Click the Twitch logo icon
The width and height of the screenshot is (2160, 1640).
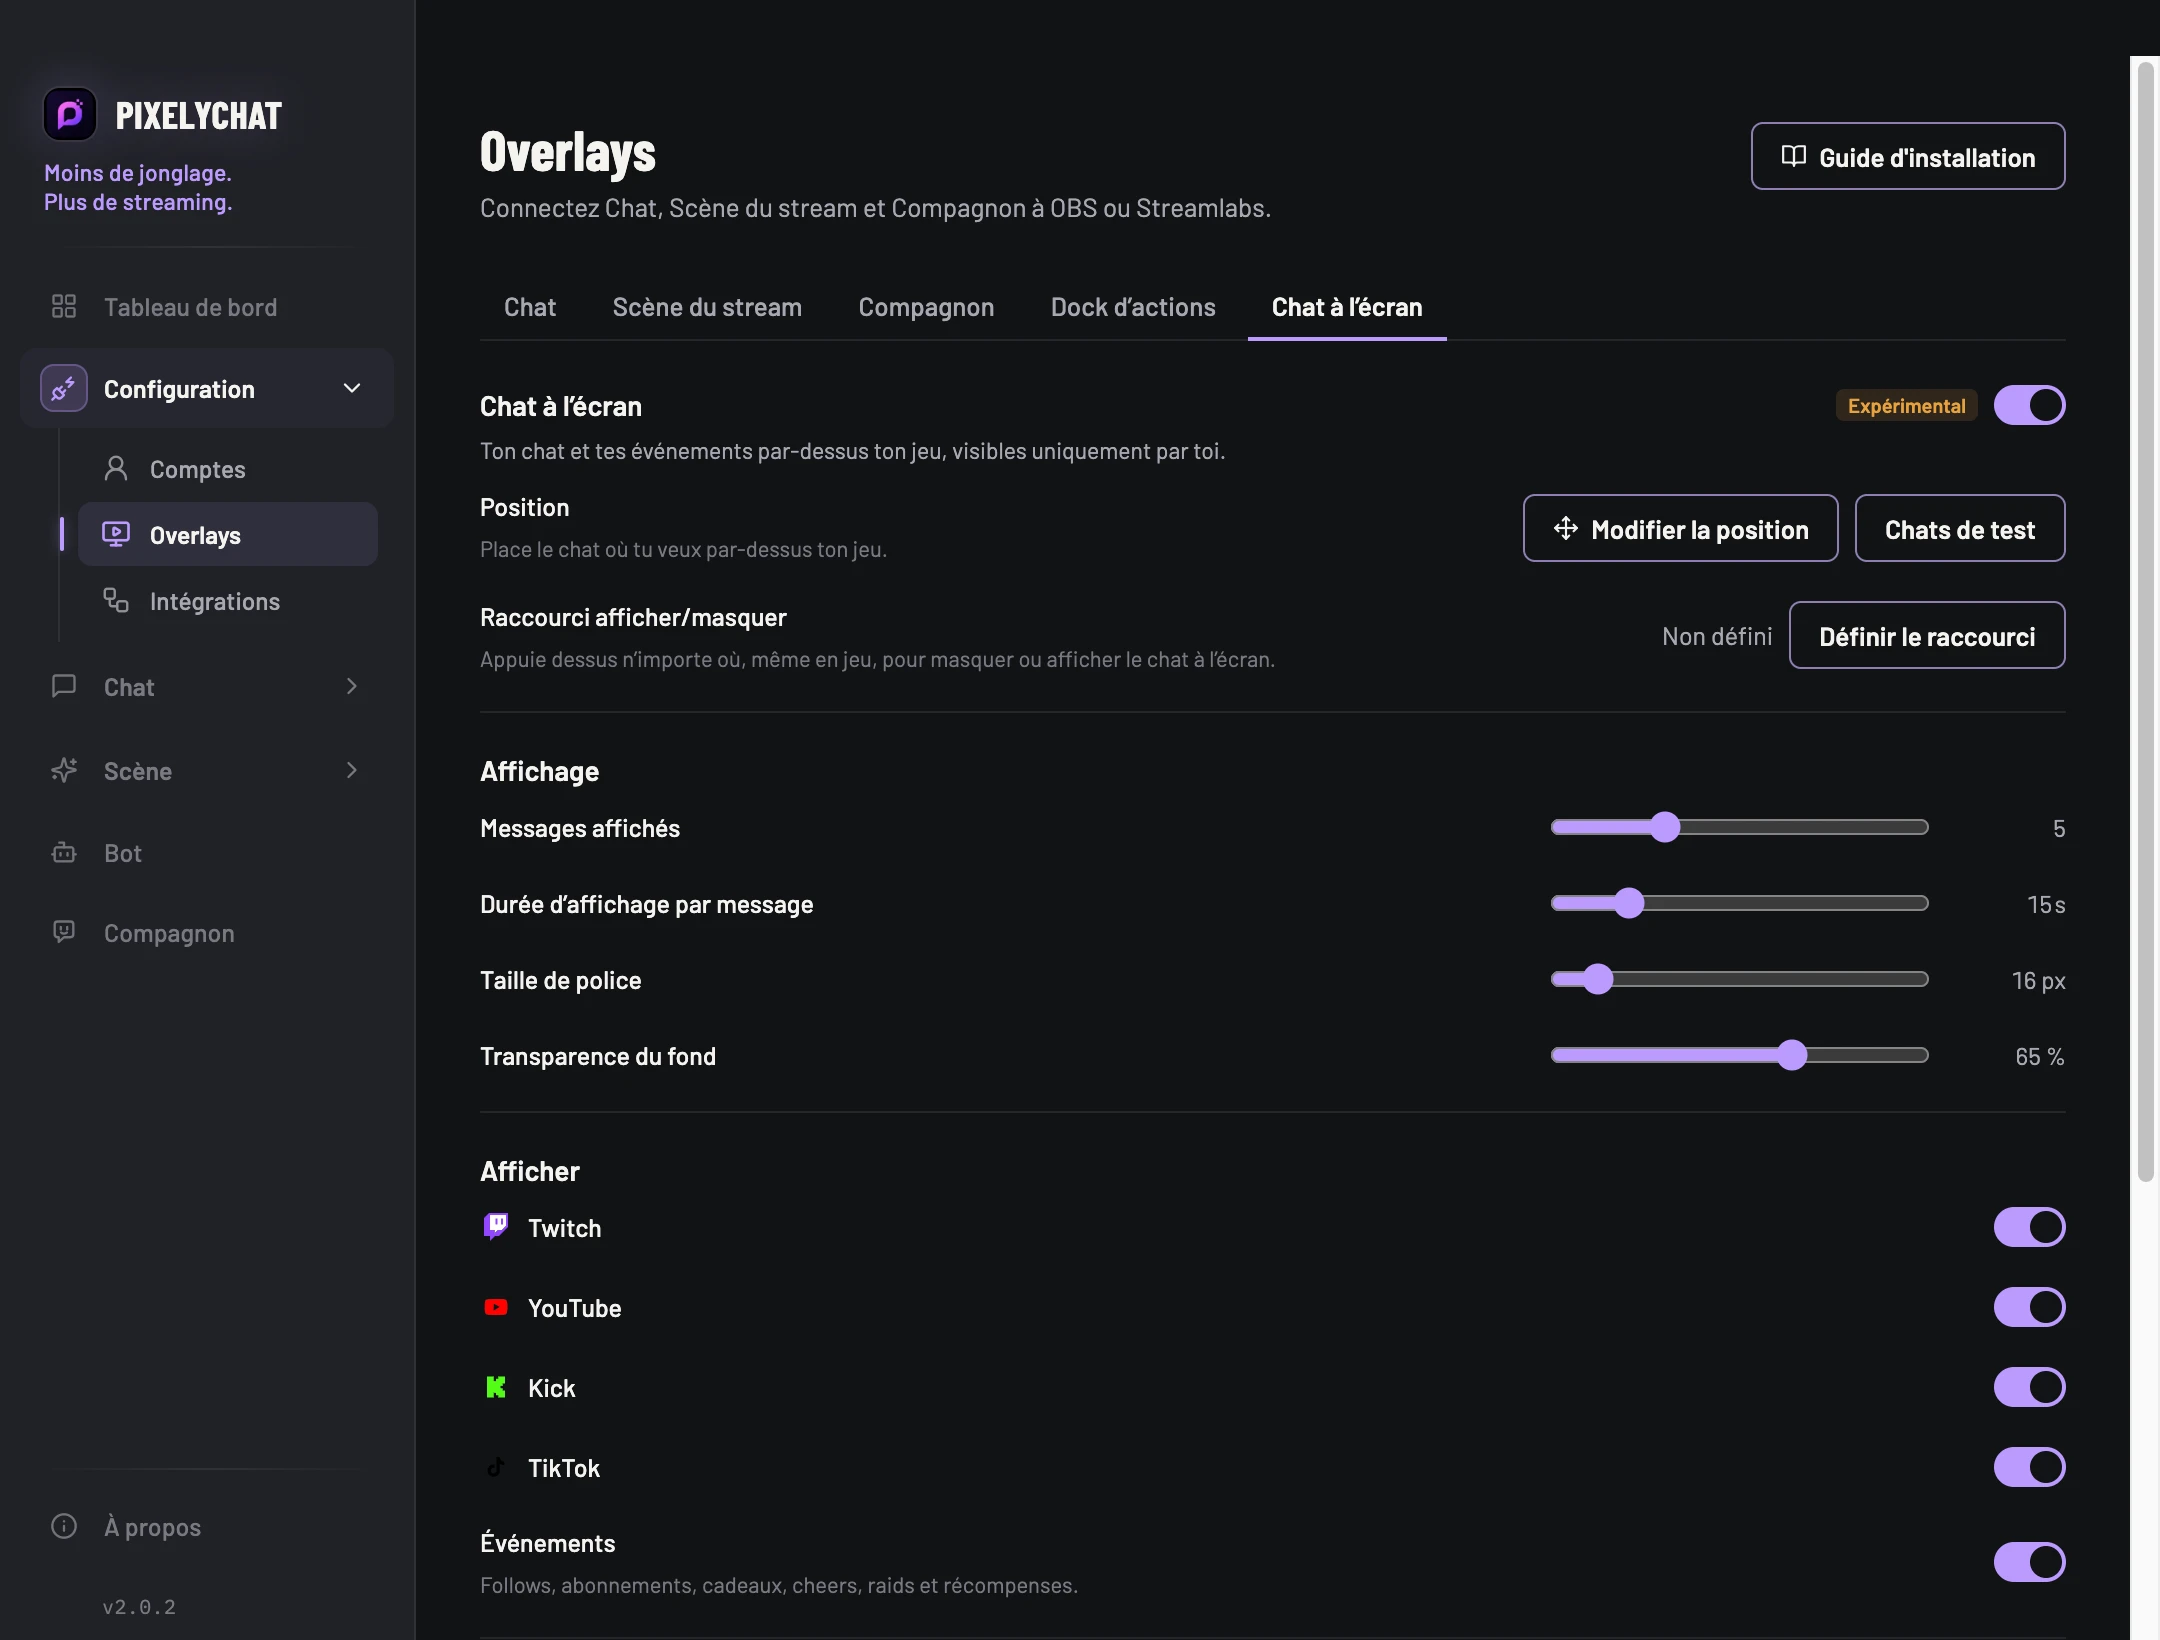click(x=496, y=1226)
